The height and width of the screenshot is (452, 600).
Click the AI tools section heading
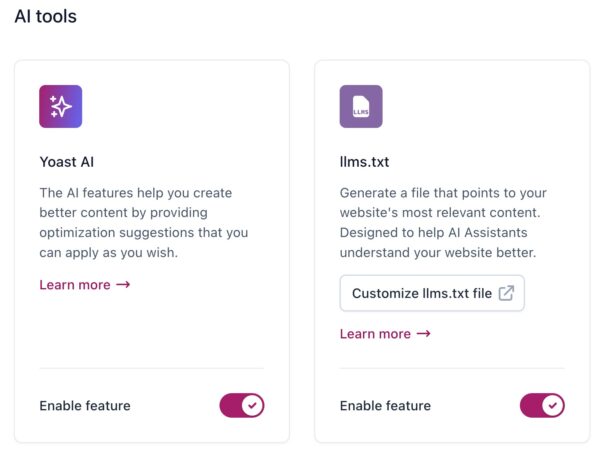[45, 17]
